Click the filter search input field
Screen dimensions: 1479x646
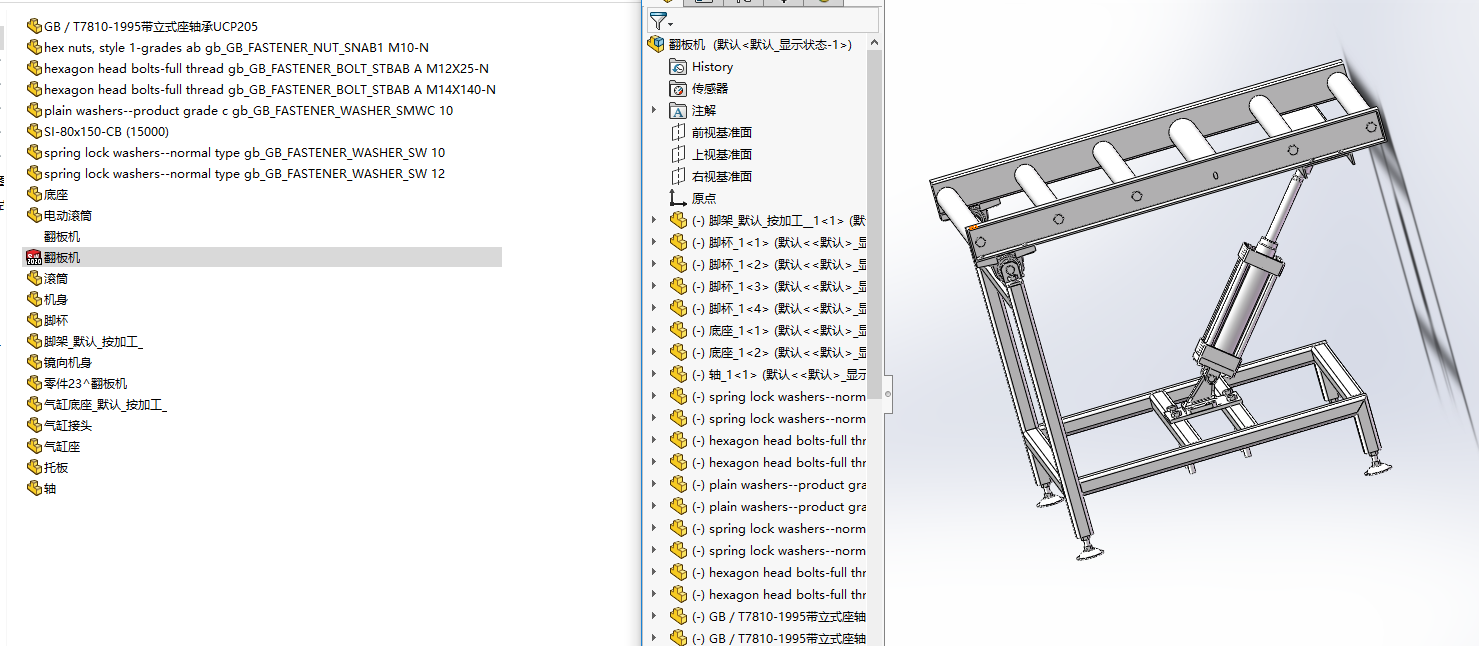777,20
